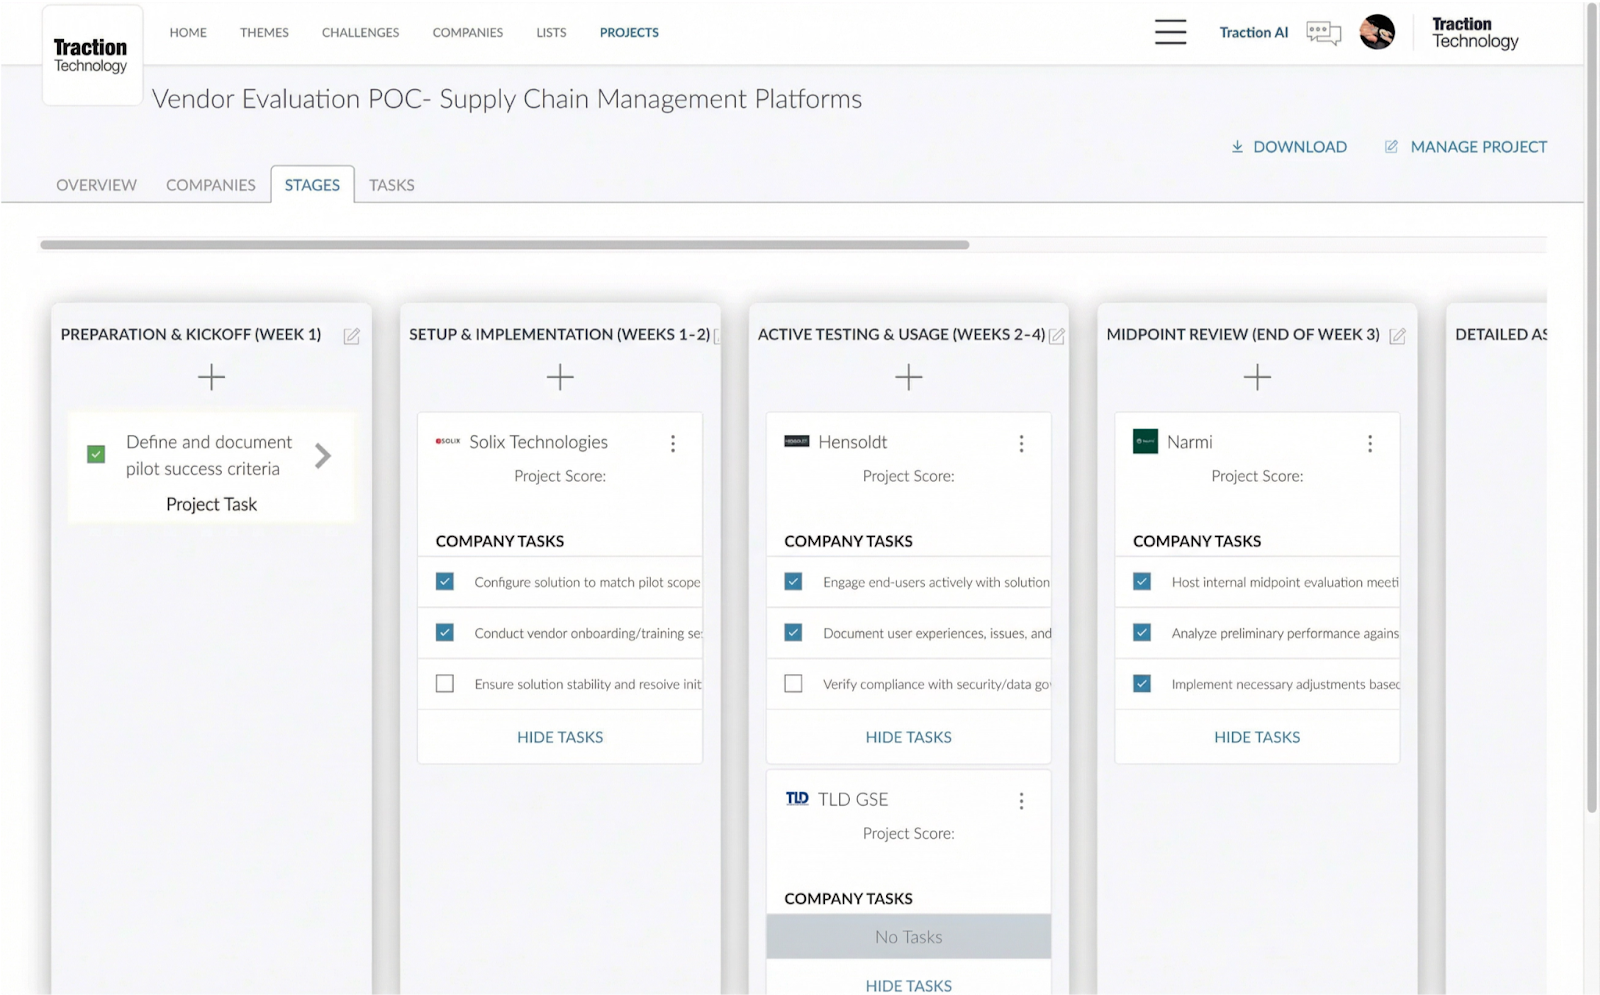The image size is (1600, 995).
Task: Click the No Tasks placeholder on TLD GSE
Action: (x=908, y=937)
